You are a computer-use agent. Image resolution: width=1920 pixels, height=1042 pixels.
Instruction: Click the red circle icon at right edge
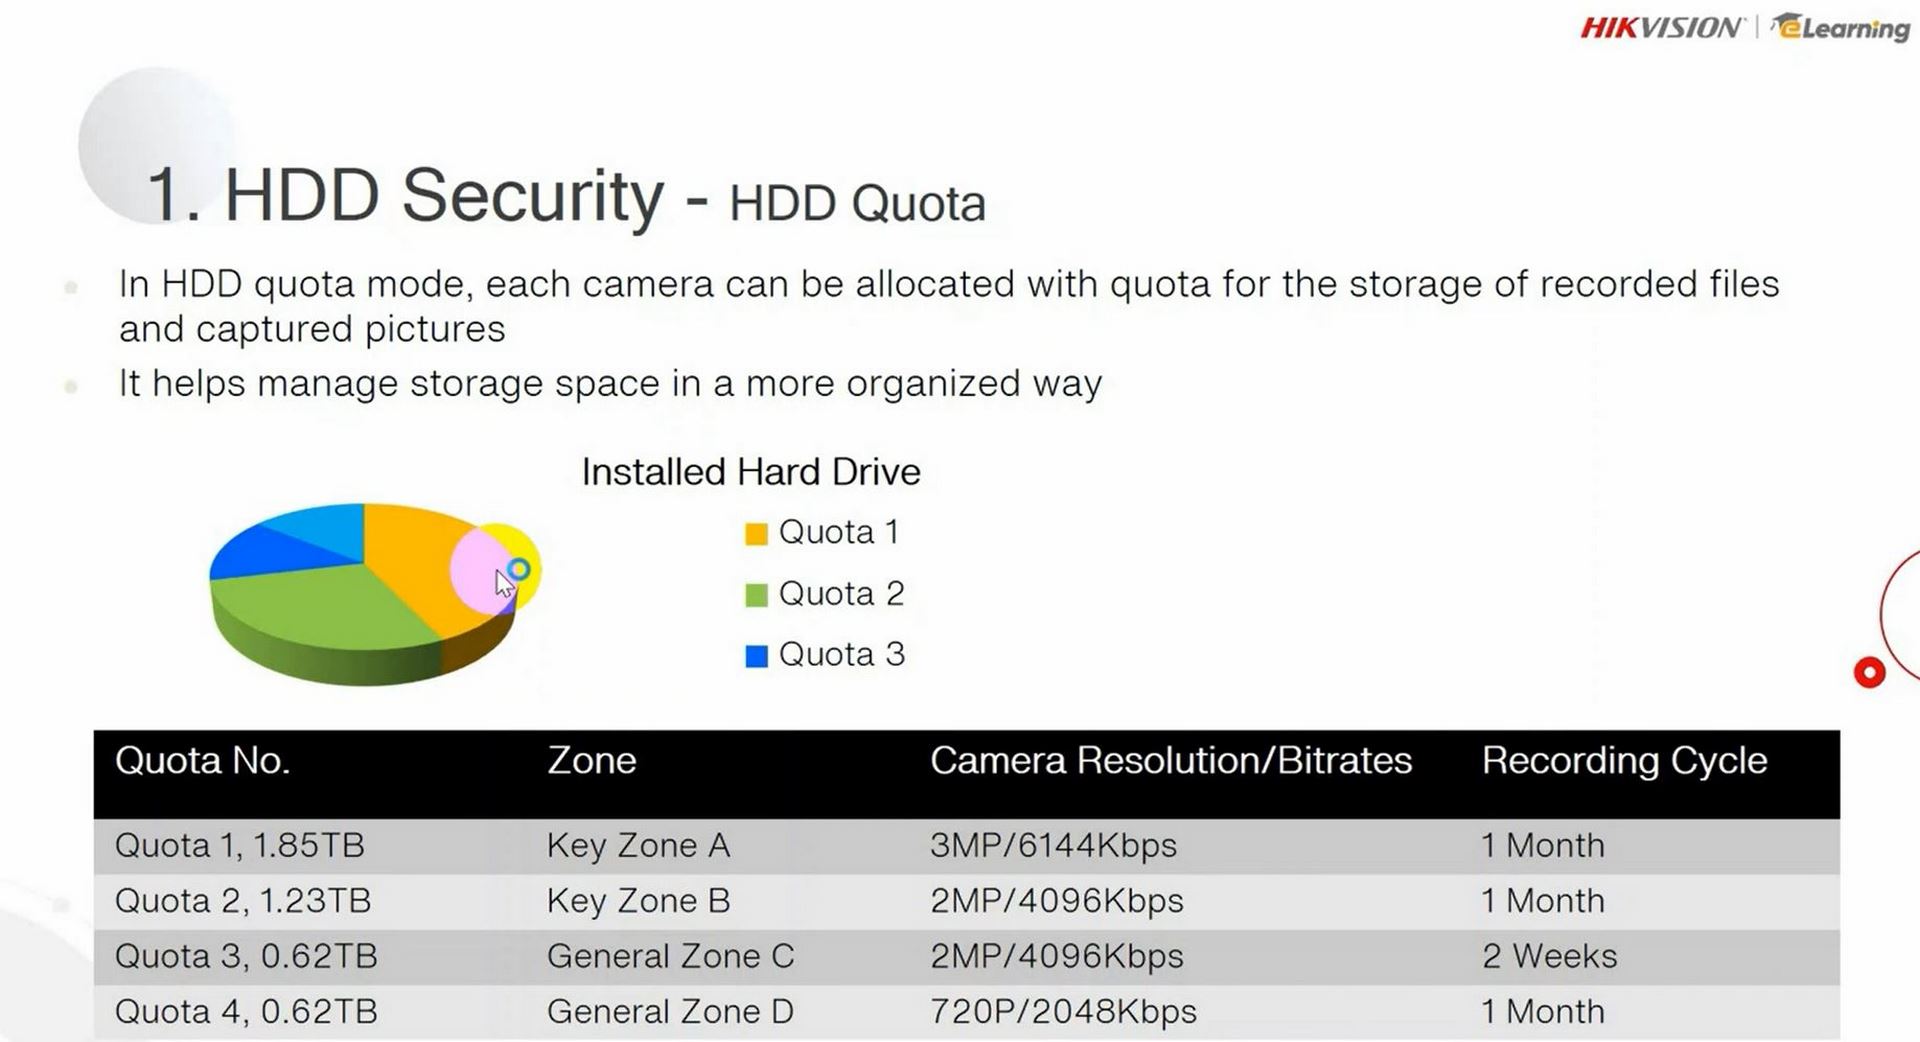click(1869, 672)
